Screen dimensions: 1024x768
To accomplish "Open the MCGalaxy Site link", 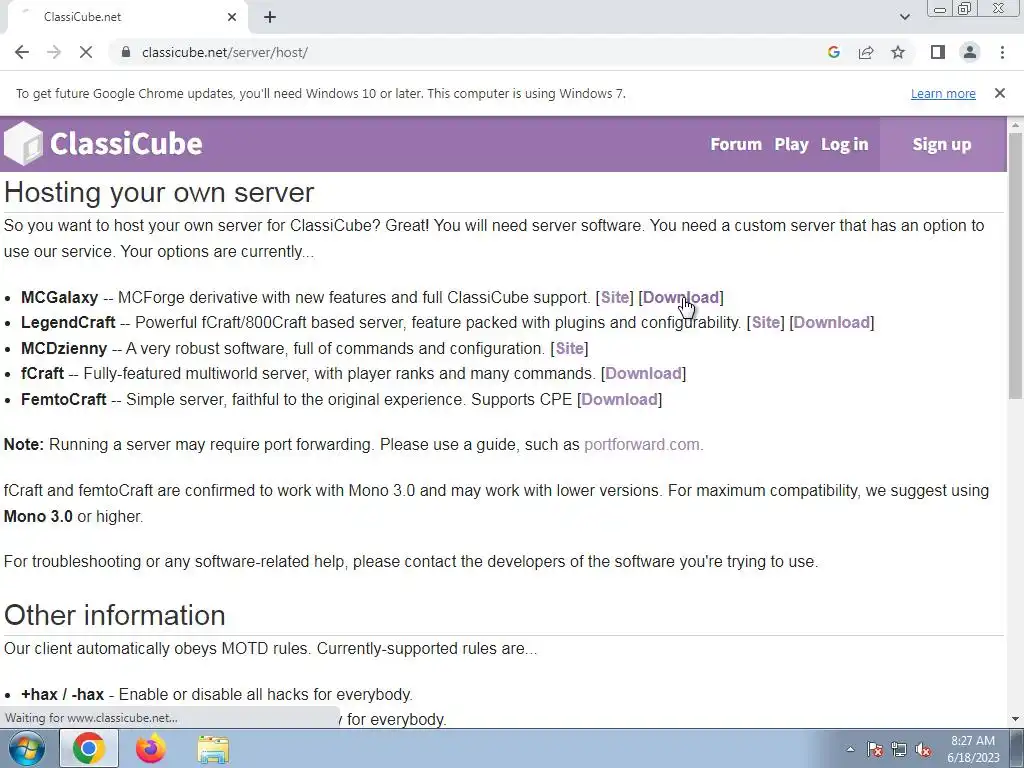I will 615,298.
